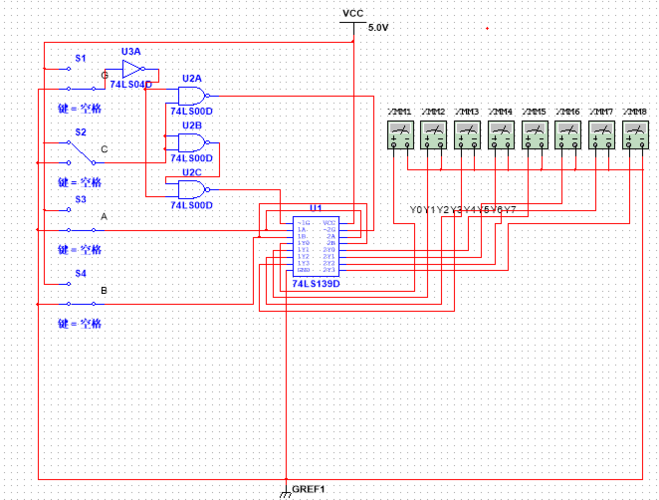659x500 pixels.
Task: Click the 5.0V voltage value label
Action: click(377, 28)
